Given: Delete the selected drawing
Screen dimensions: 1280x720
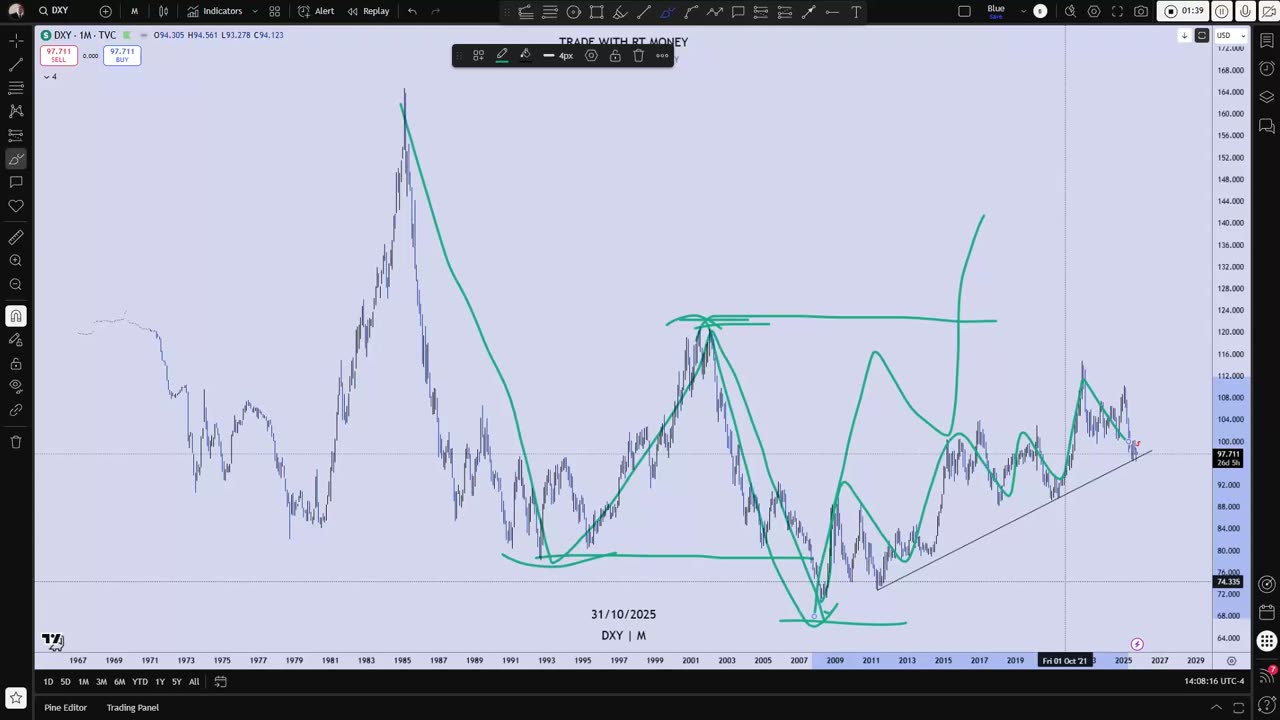Looking at the screenshot, I should [x=638, y=56].
